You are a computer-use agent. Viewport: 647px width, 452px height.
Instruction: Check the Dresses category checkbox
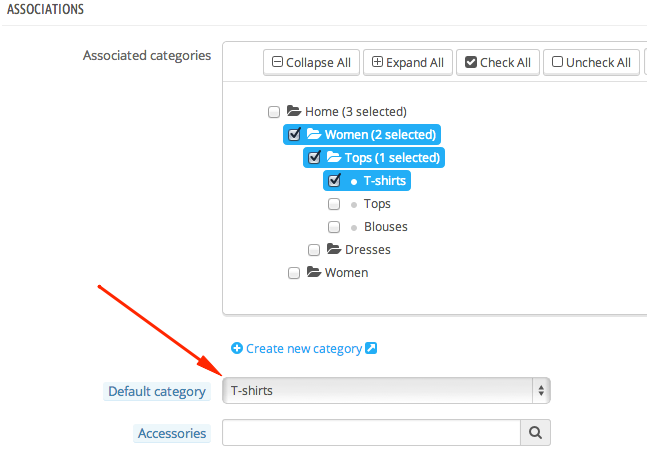point(314,249)
